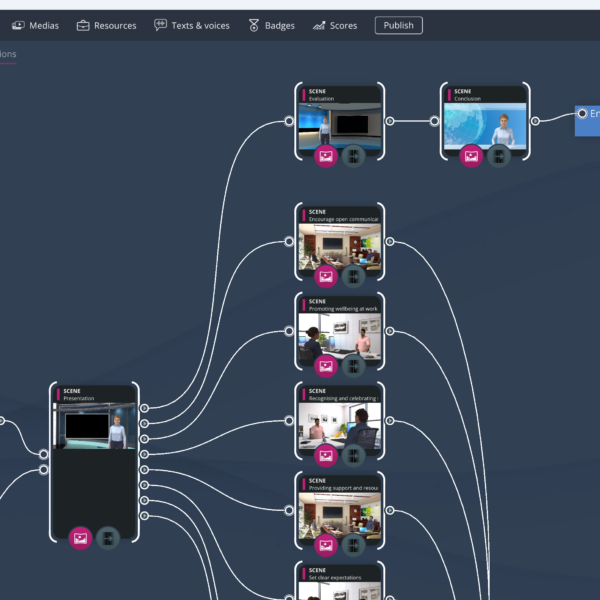Open the Resources tab
The width and height of the screenshot is (600, 600).
pyautogui.click(x=106, y=25)
